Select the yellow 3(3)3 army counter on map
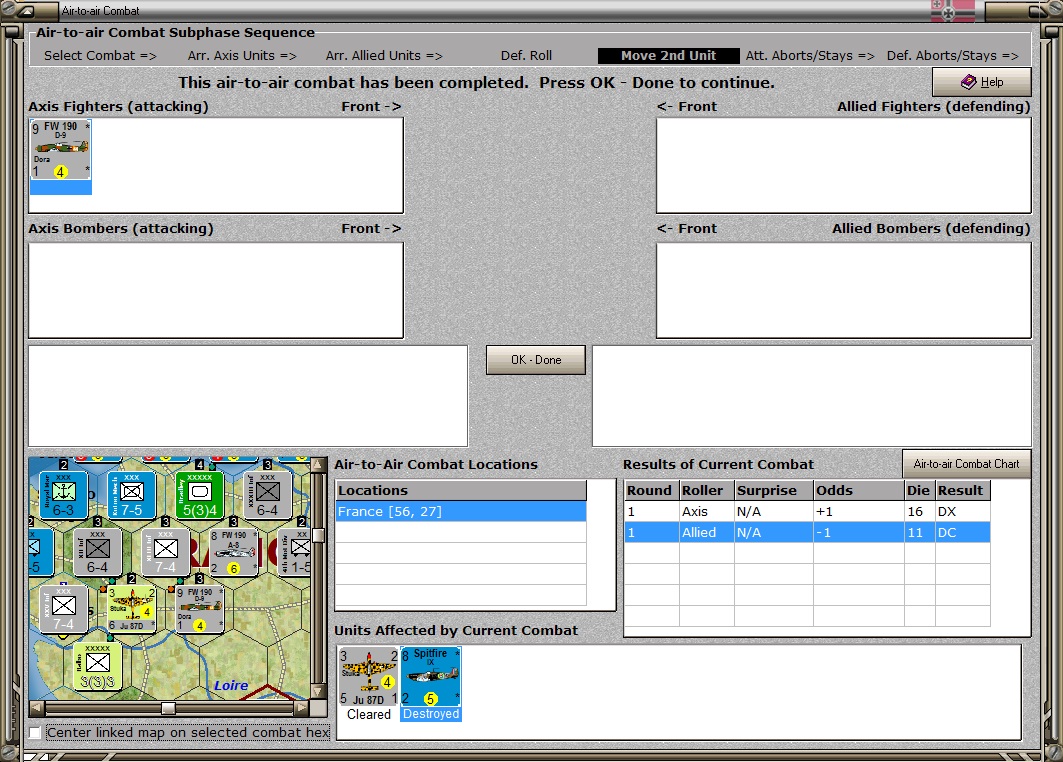 point(98,666)
